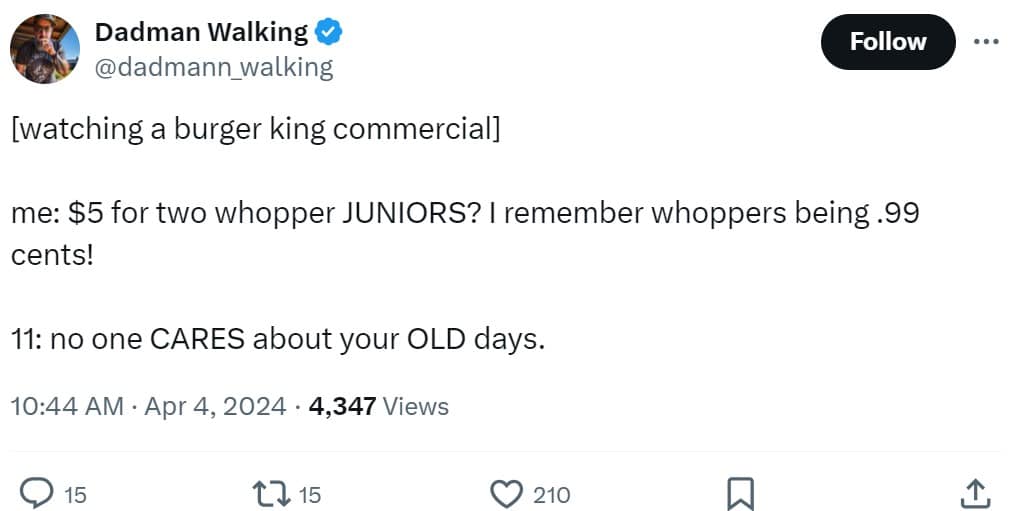
Task: Visit the @dadmann_walking handle link
Action: [214, 67]
